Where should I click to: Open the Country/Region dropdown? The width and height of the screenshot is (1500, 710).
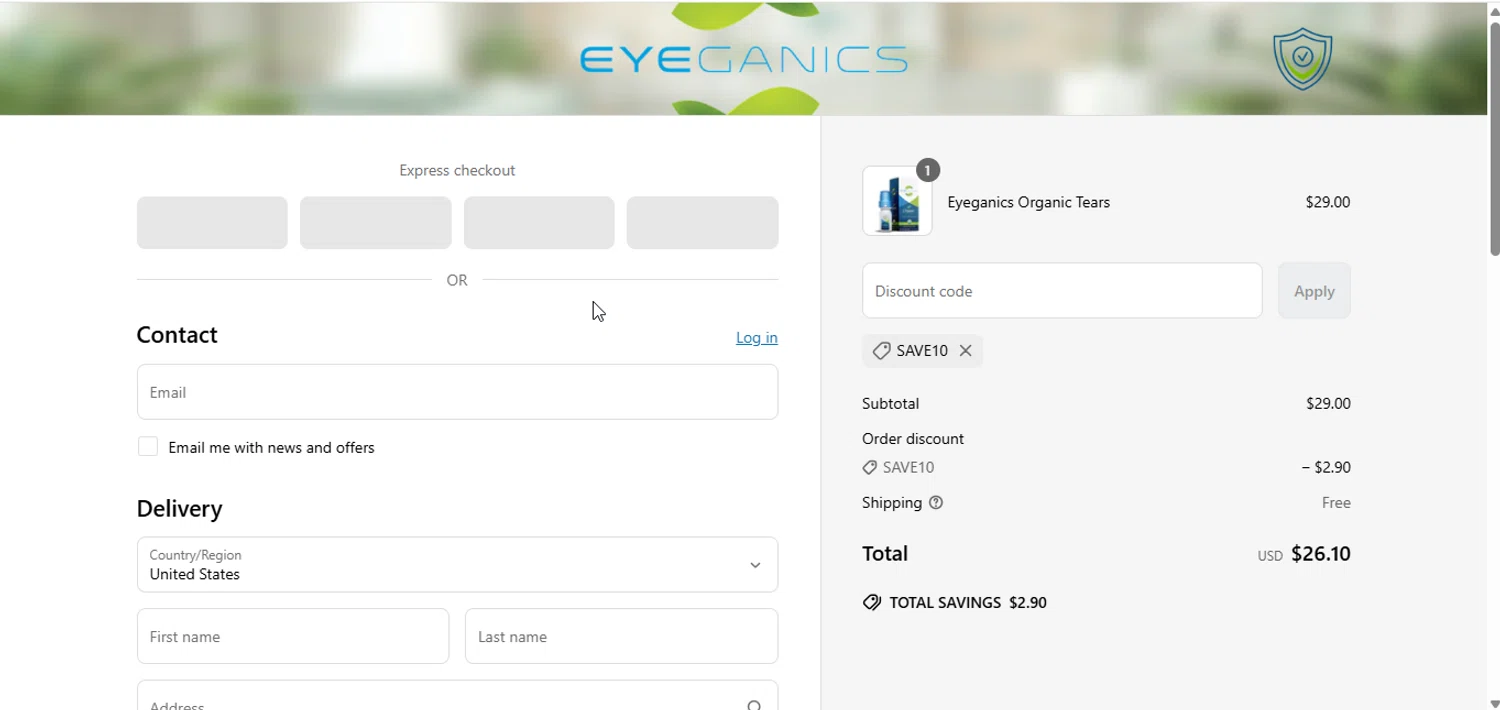[x=457, y=565]
